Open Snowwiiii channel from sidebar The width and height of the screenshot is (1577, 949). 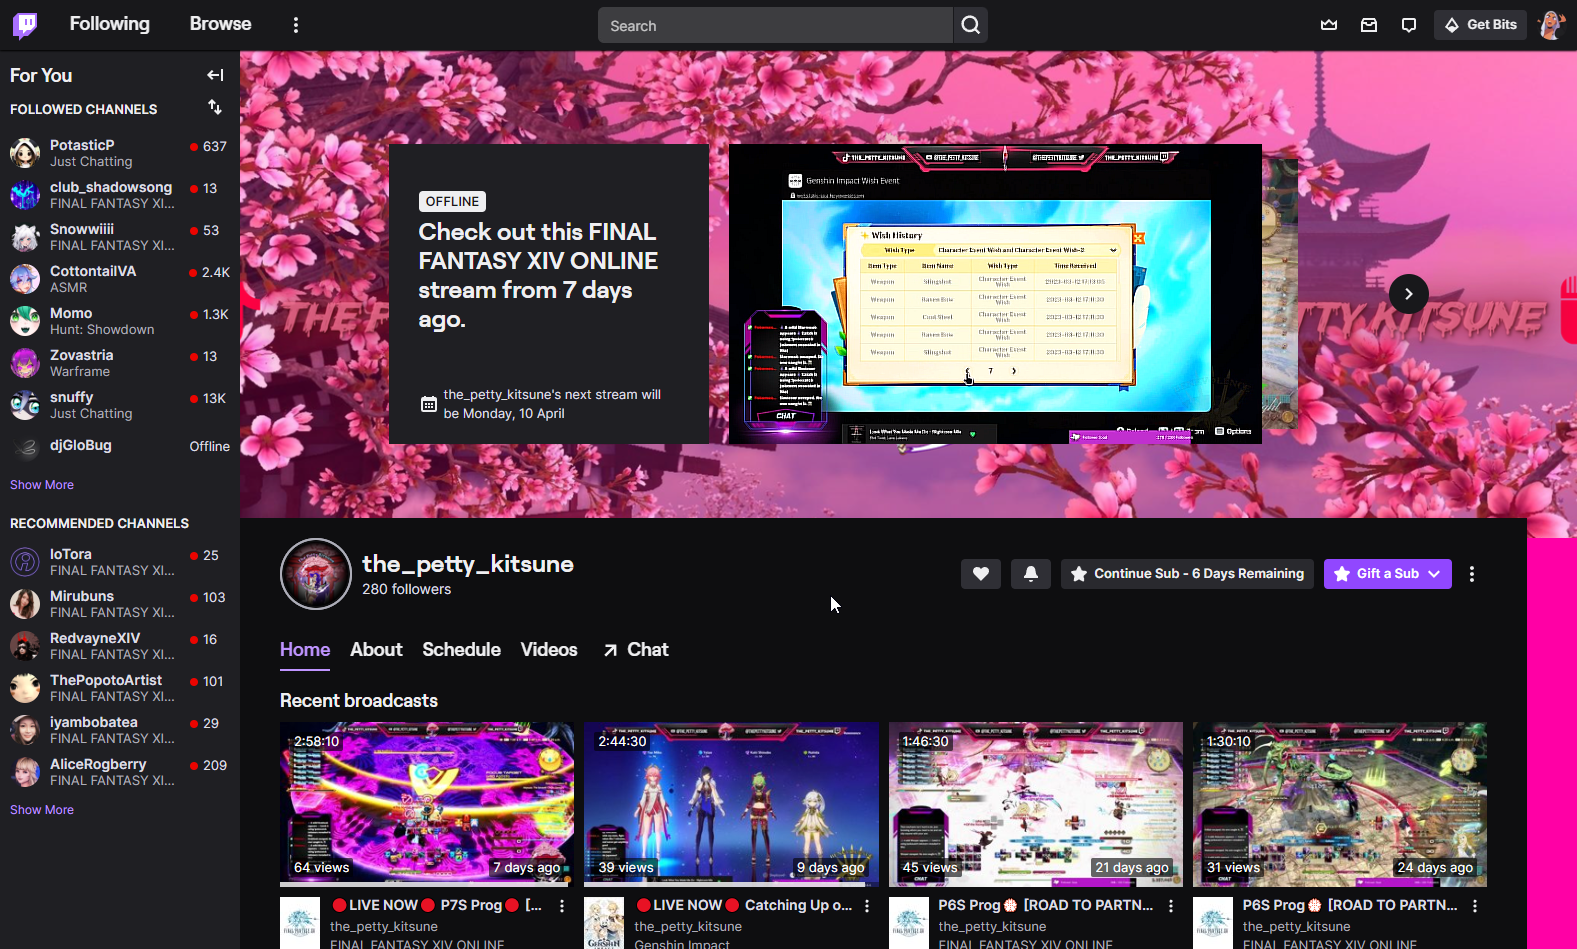(120, 237)
